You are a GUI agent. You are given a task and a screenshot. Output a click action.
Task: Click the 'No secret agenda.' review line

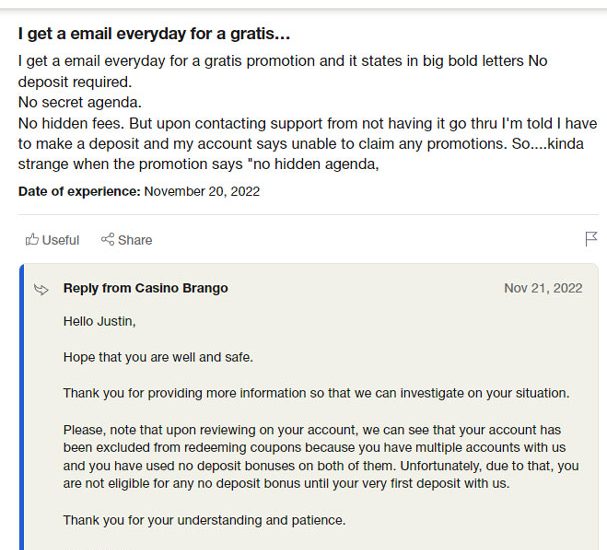click(80, 103)
